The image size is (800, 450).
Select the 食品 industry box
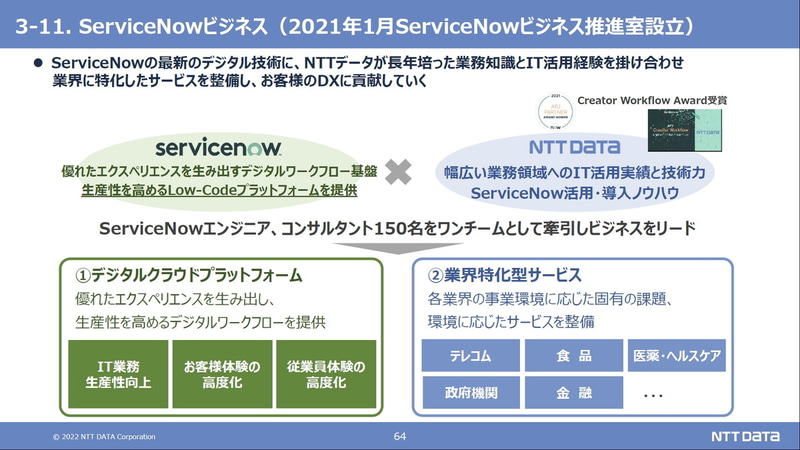[574, 355]
